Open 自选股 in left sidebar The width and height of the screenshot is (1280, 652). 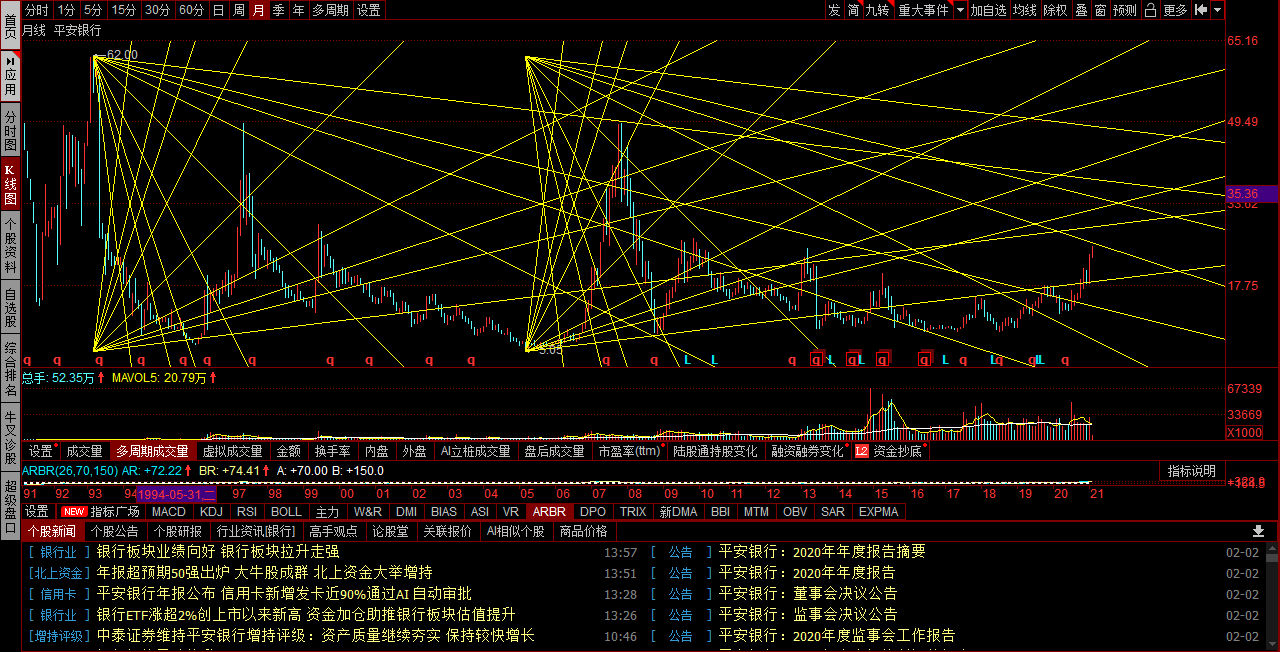click(10, 308)
